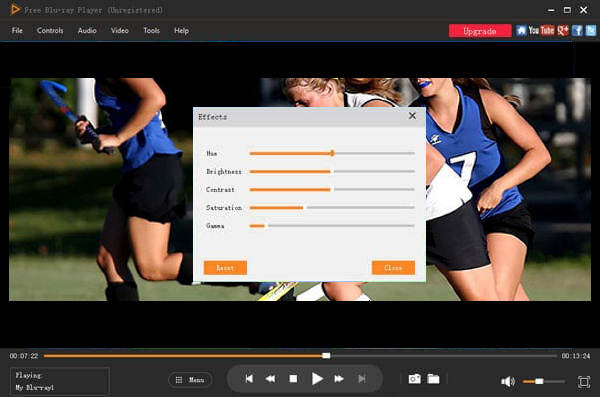
Task: Minimize the player window
Action: tap(551, 10)
